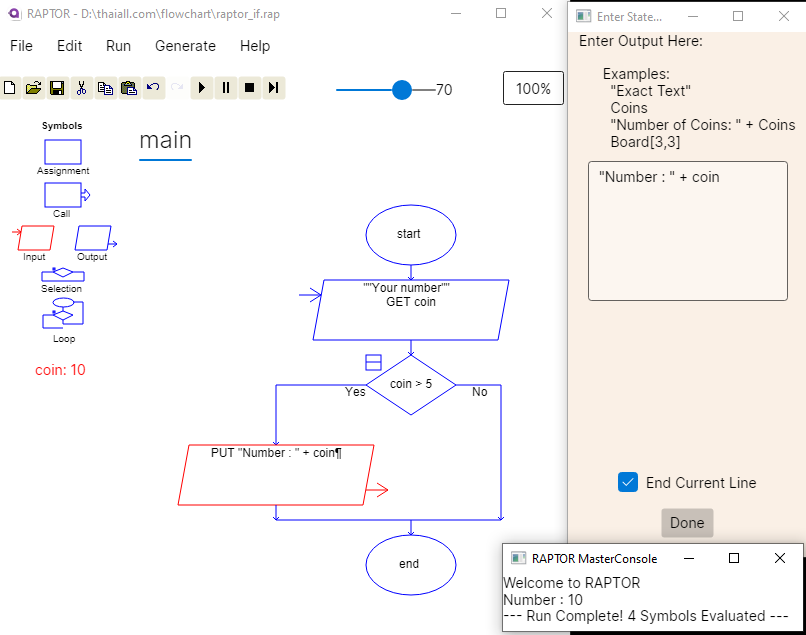Select the Assignment symbol in the palette
Screen dimensions: 806x635
63,152
